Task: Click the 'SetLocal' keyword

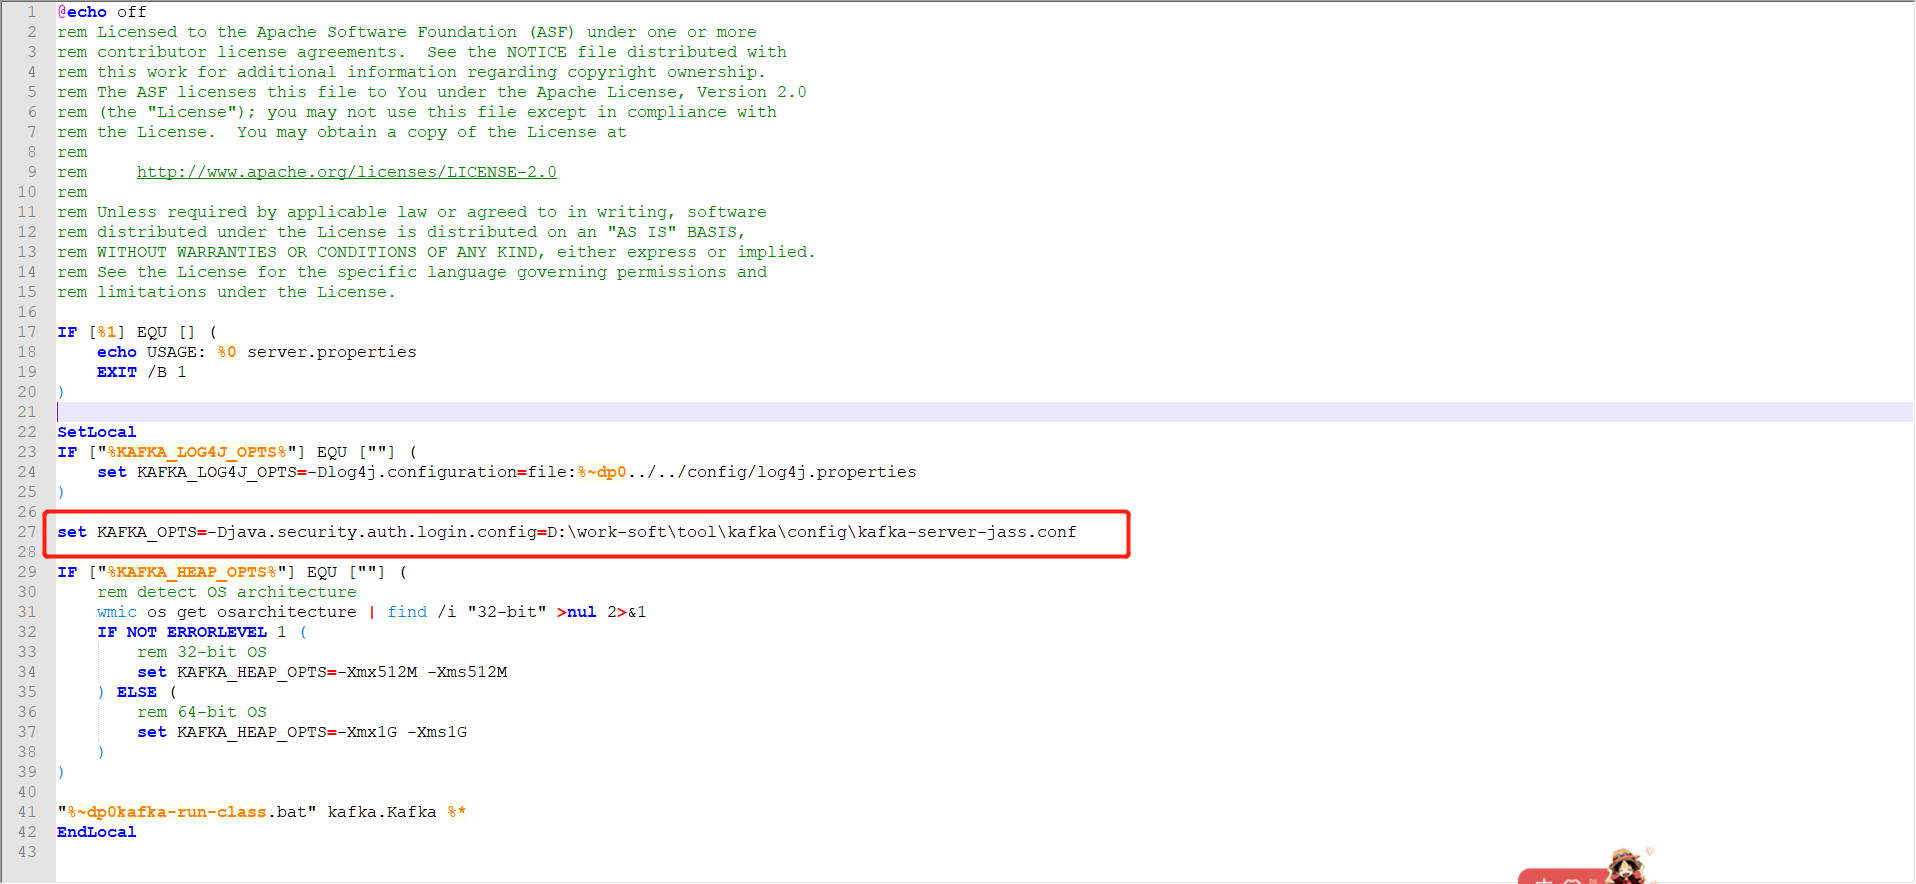Action: tap(96, 432)
